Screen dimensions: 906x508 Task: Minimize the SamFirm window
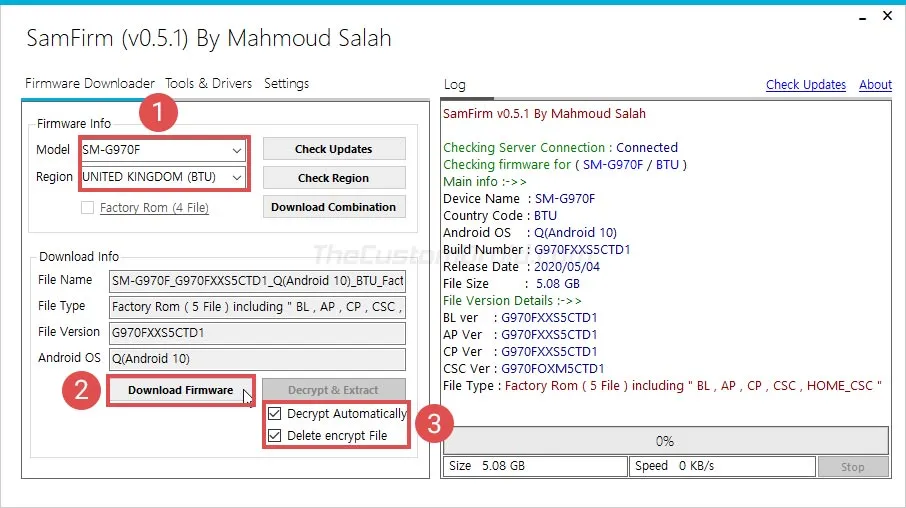coord(862,17)
